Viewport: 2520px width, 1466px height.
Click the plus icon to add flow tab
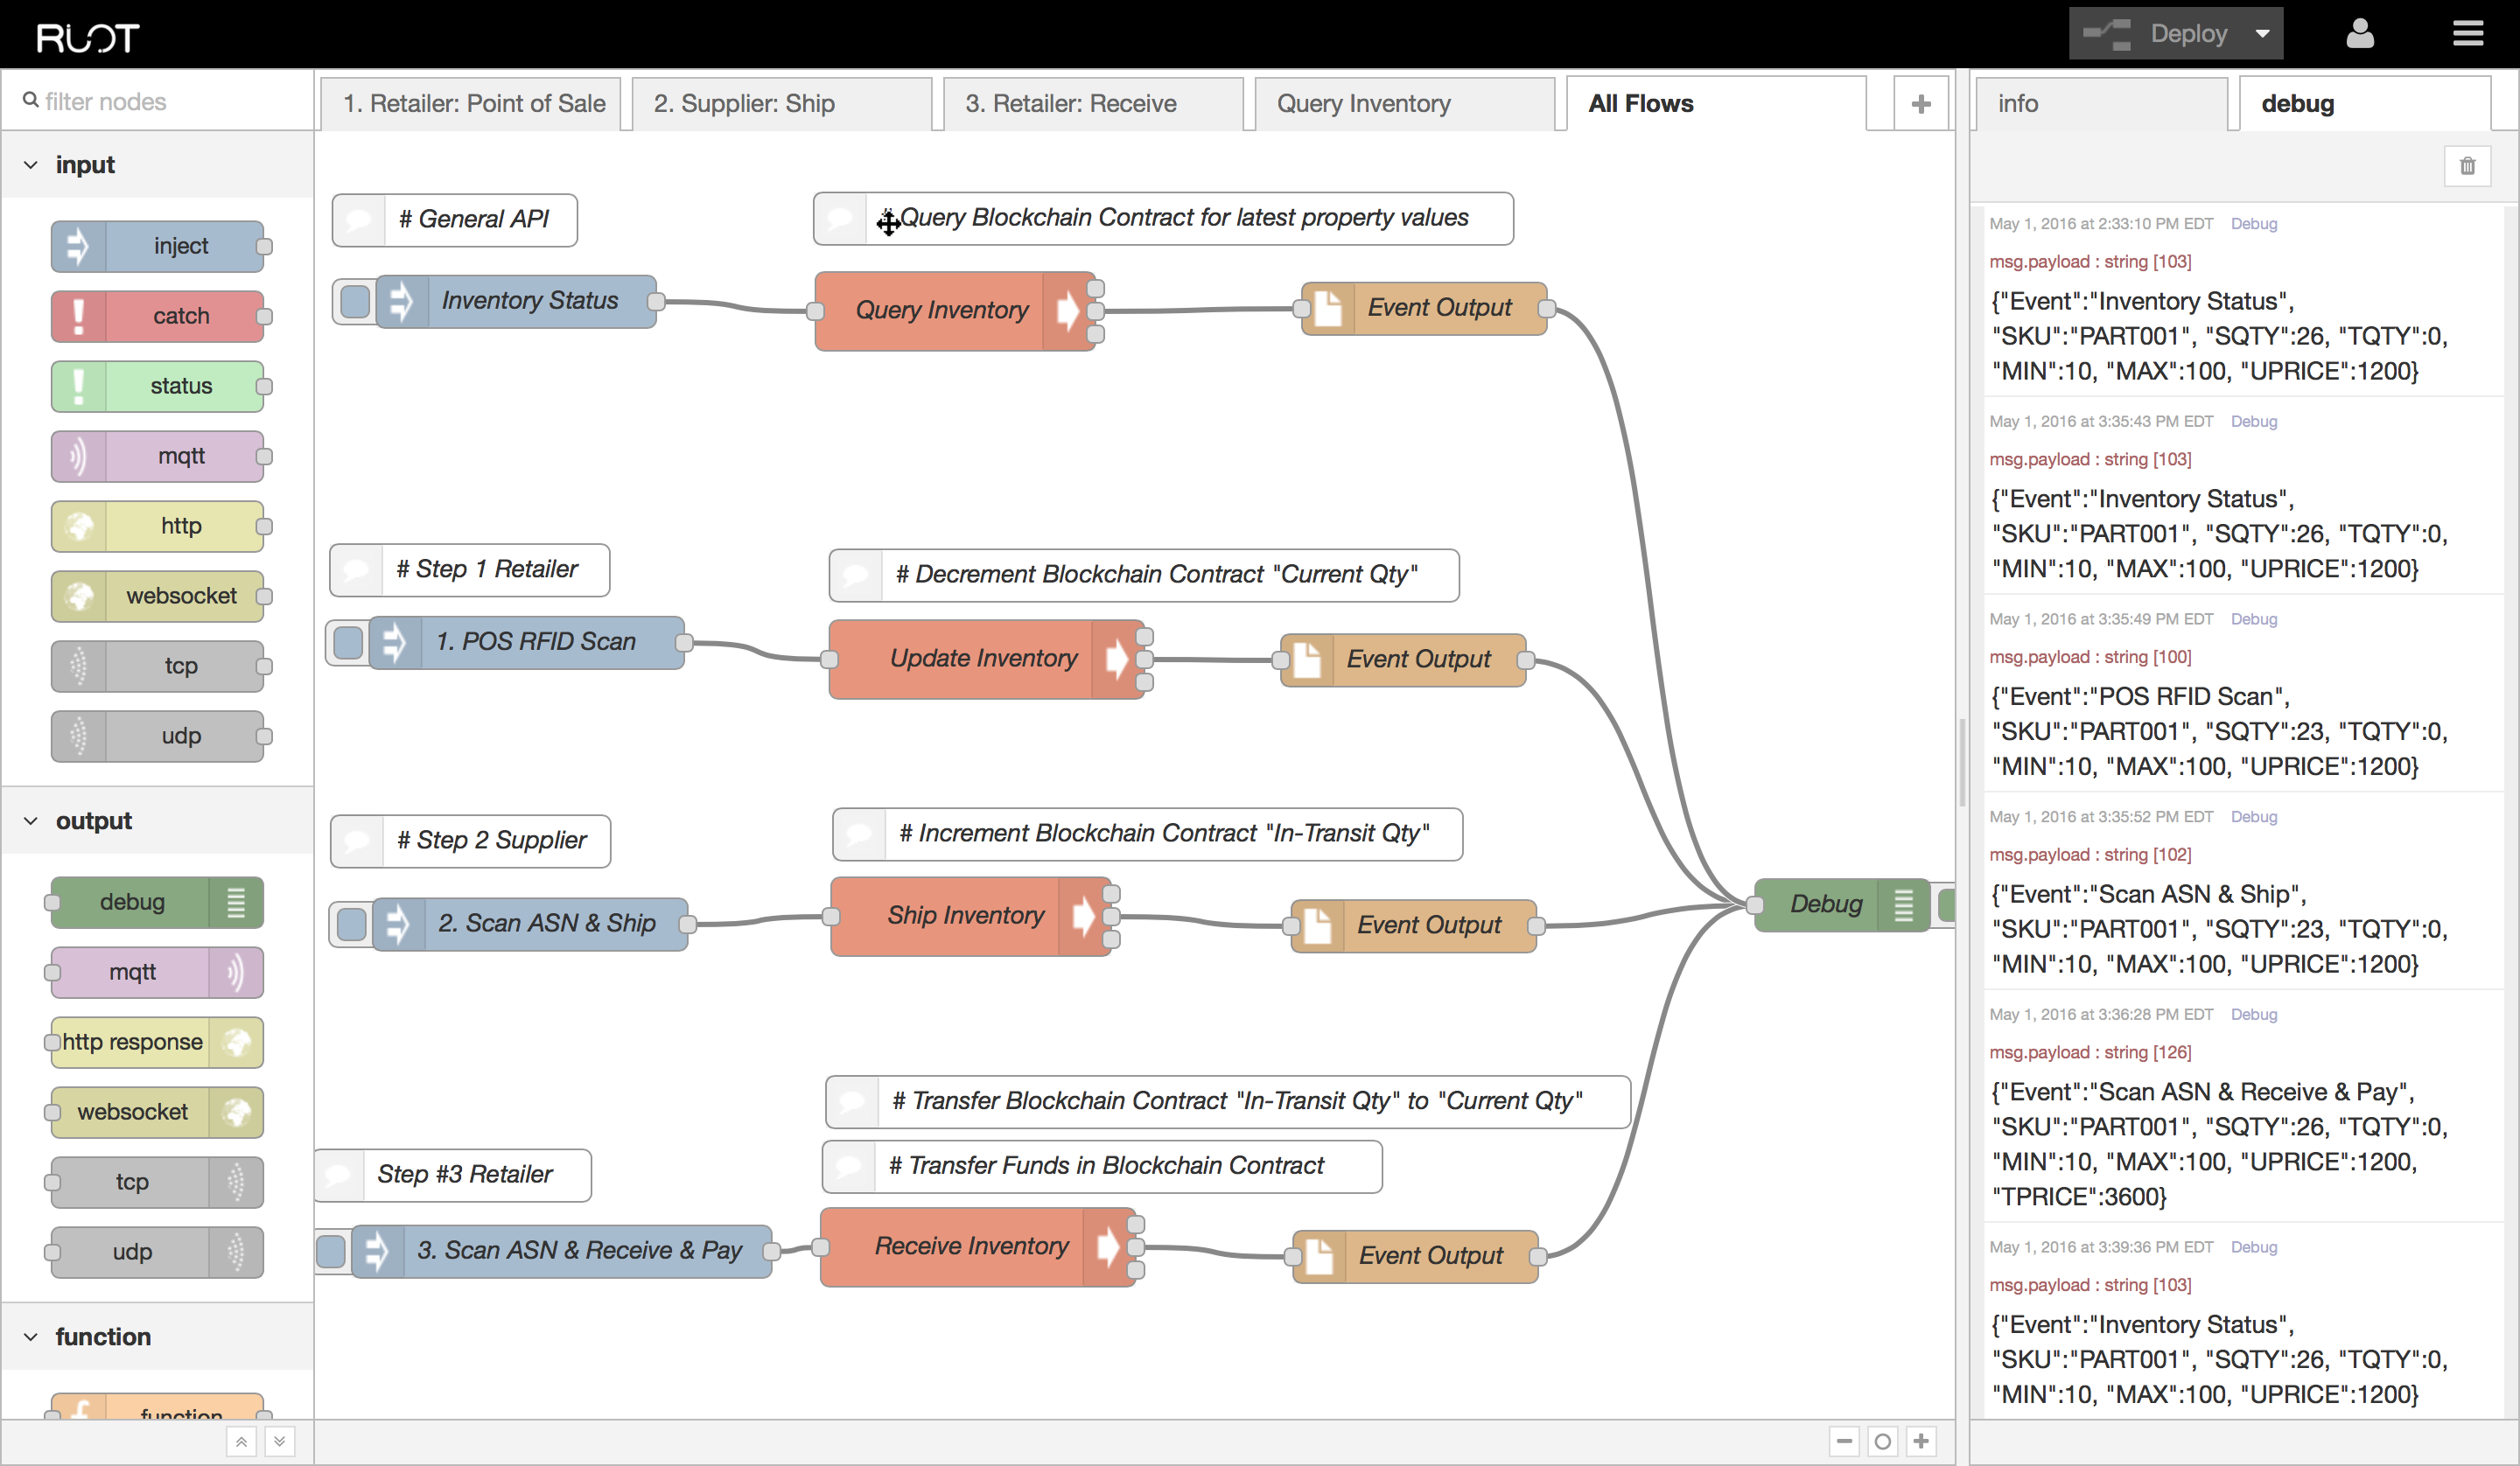[x=1920, y=104]
